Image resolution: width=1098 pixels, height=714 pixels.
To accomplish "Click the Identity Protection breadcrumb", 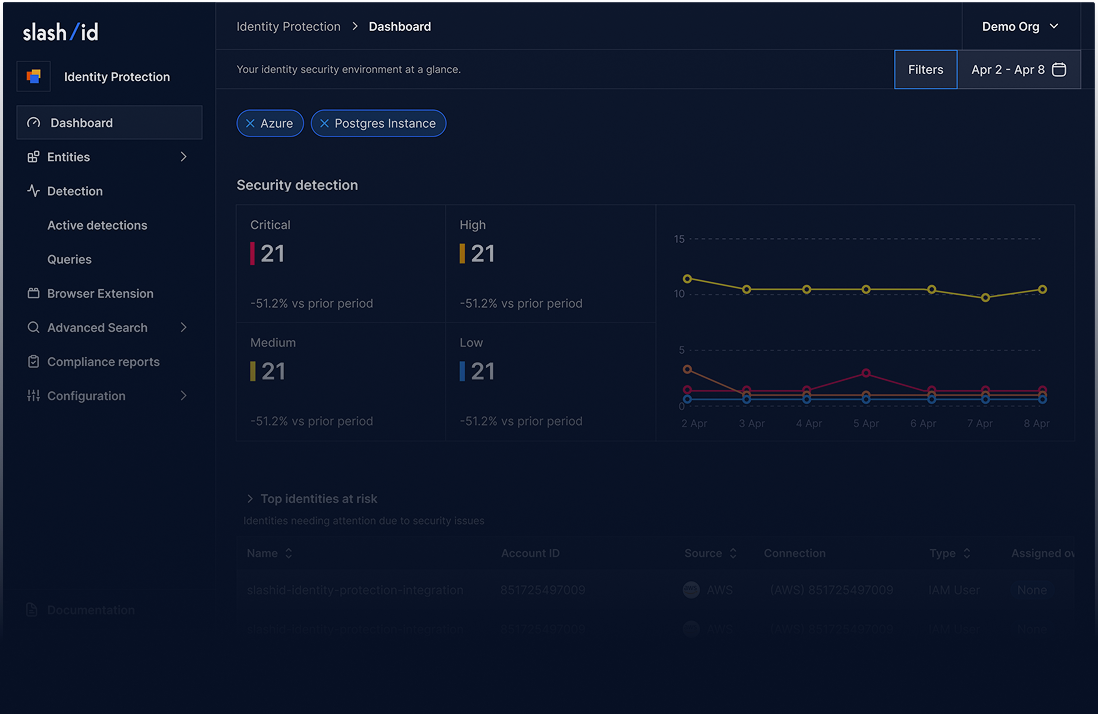I will tap(288, 27).
